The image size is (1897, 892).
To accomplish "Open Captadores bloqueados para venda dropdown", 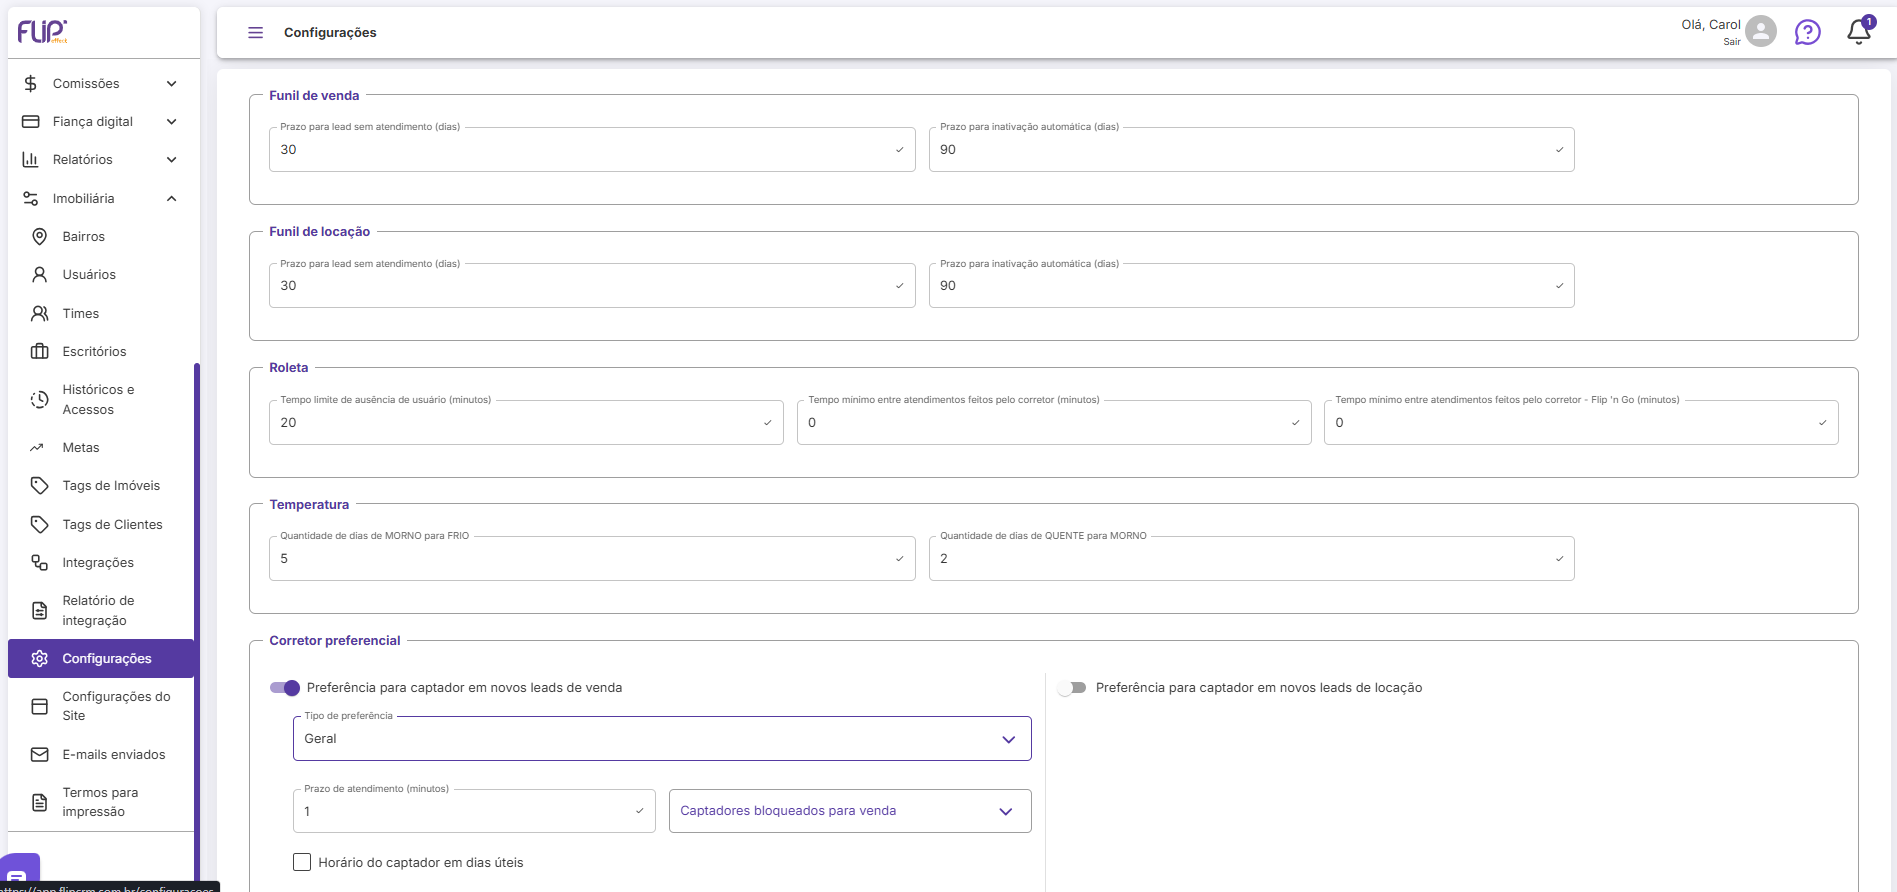I will [850, 811].
